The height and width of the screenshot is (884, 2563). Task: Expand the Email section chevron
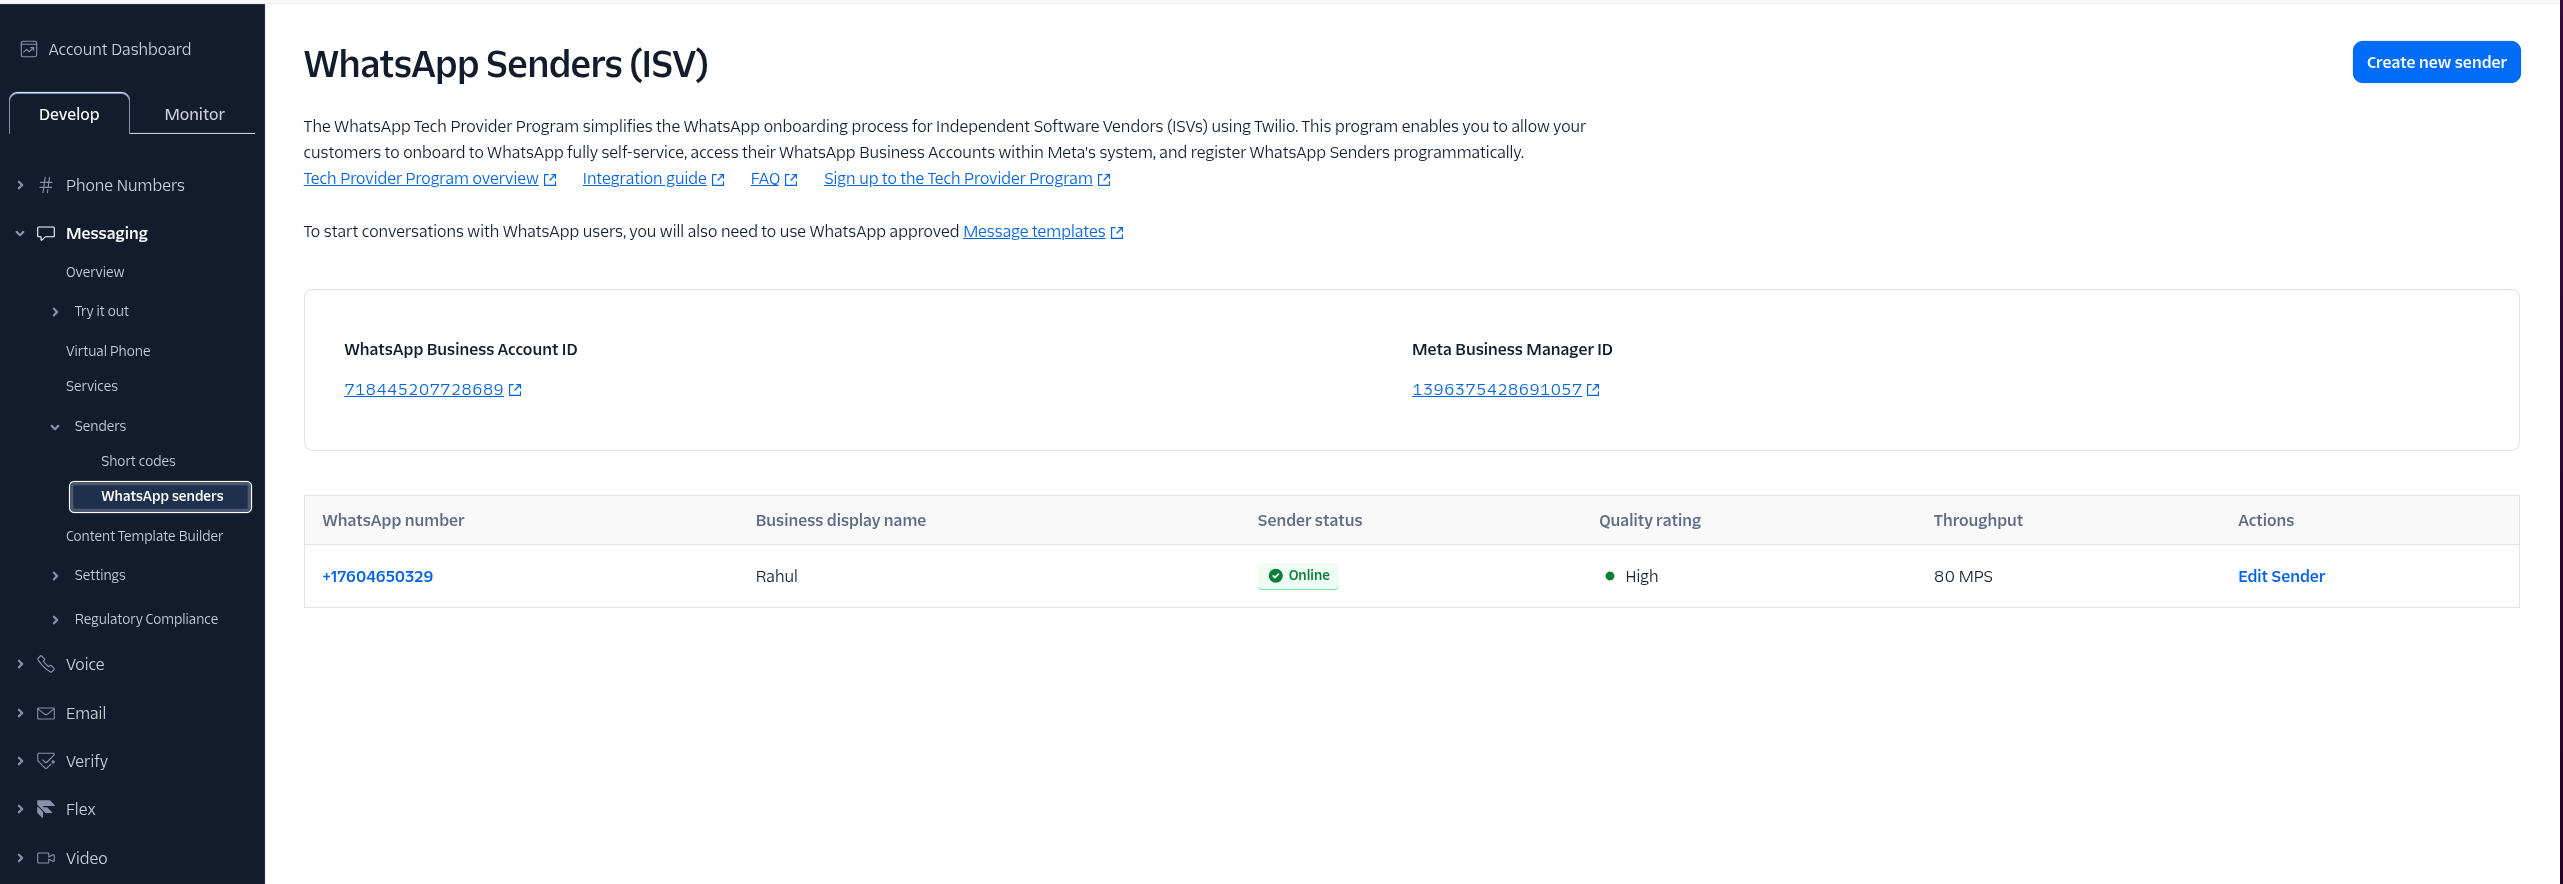point(20,713)
